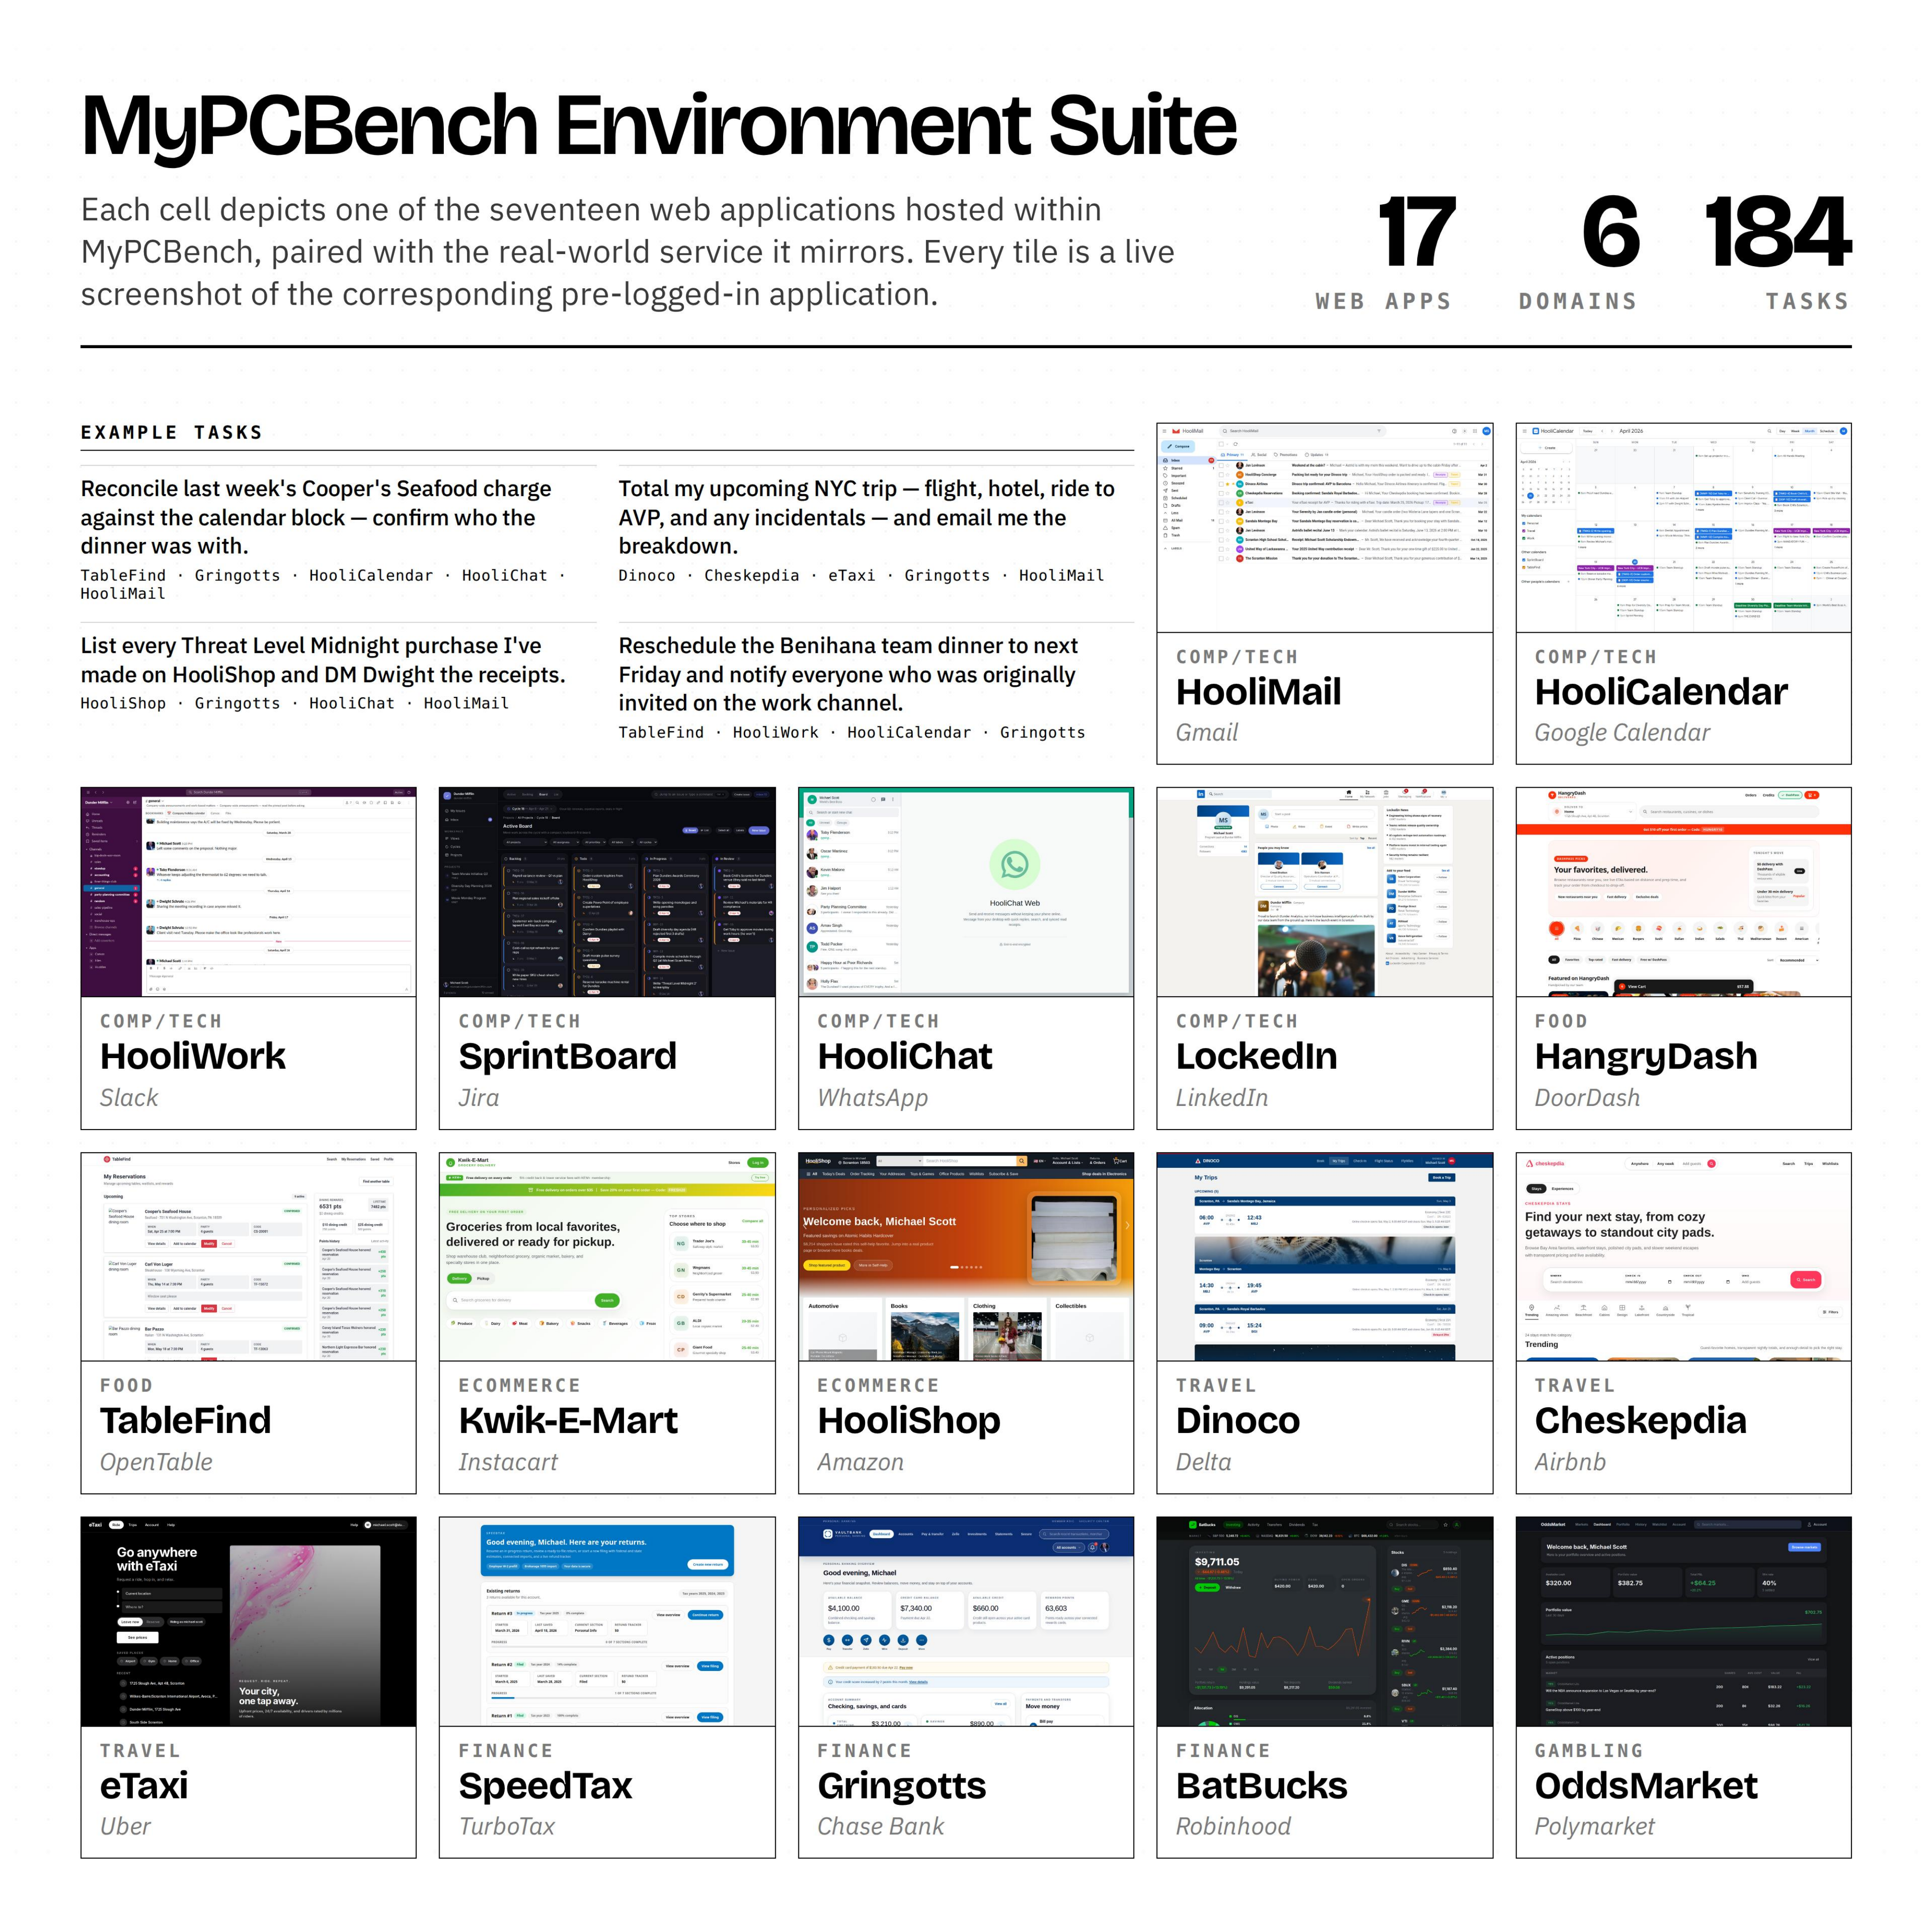Viewport: 1932px width, 1912px height.
Task: Click the orange search icon in HooliShop
Action: click(x=1022, y=1161)
